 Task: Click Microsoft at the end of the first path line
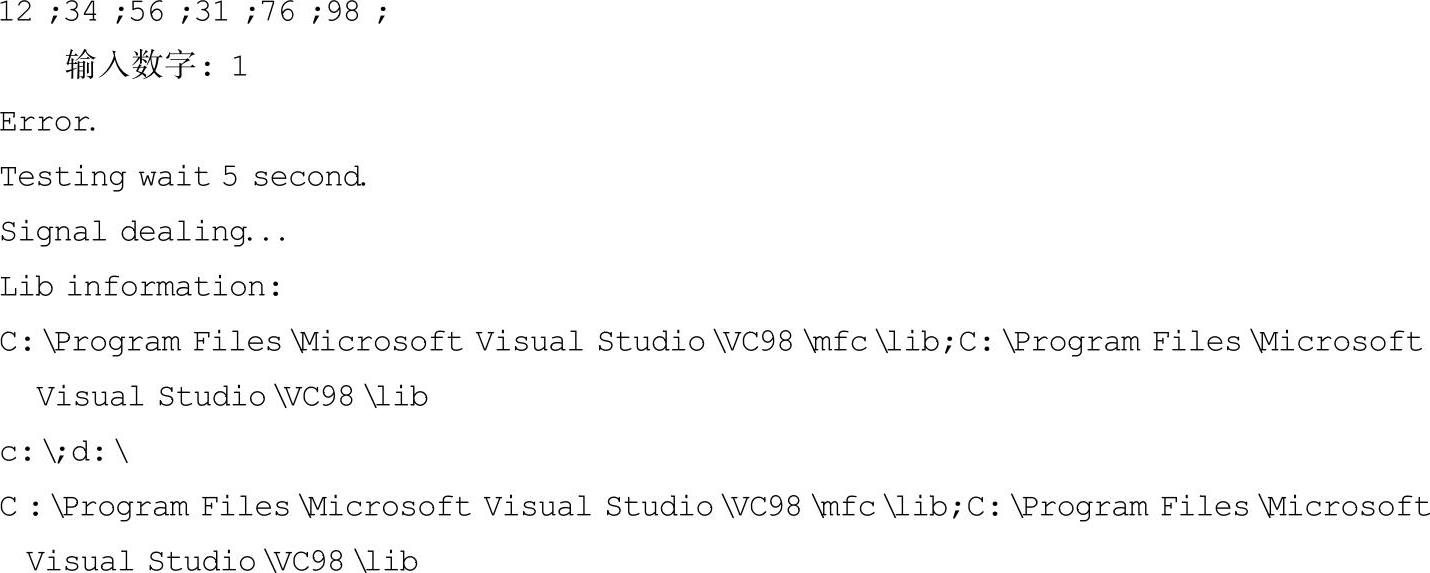coord(1340,342)
